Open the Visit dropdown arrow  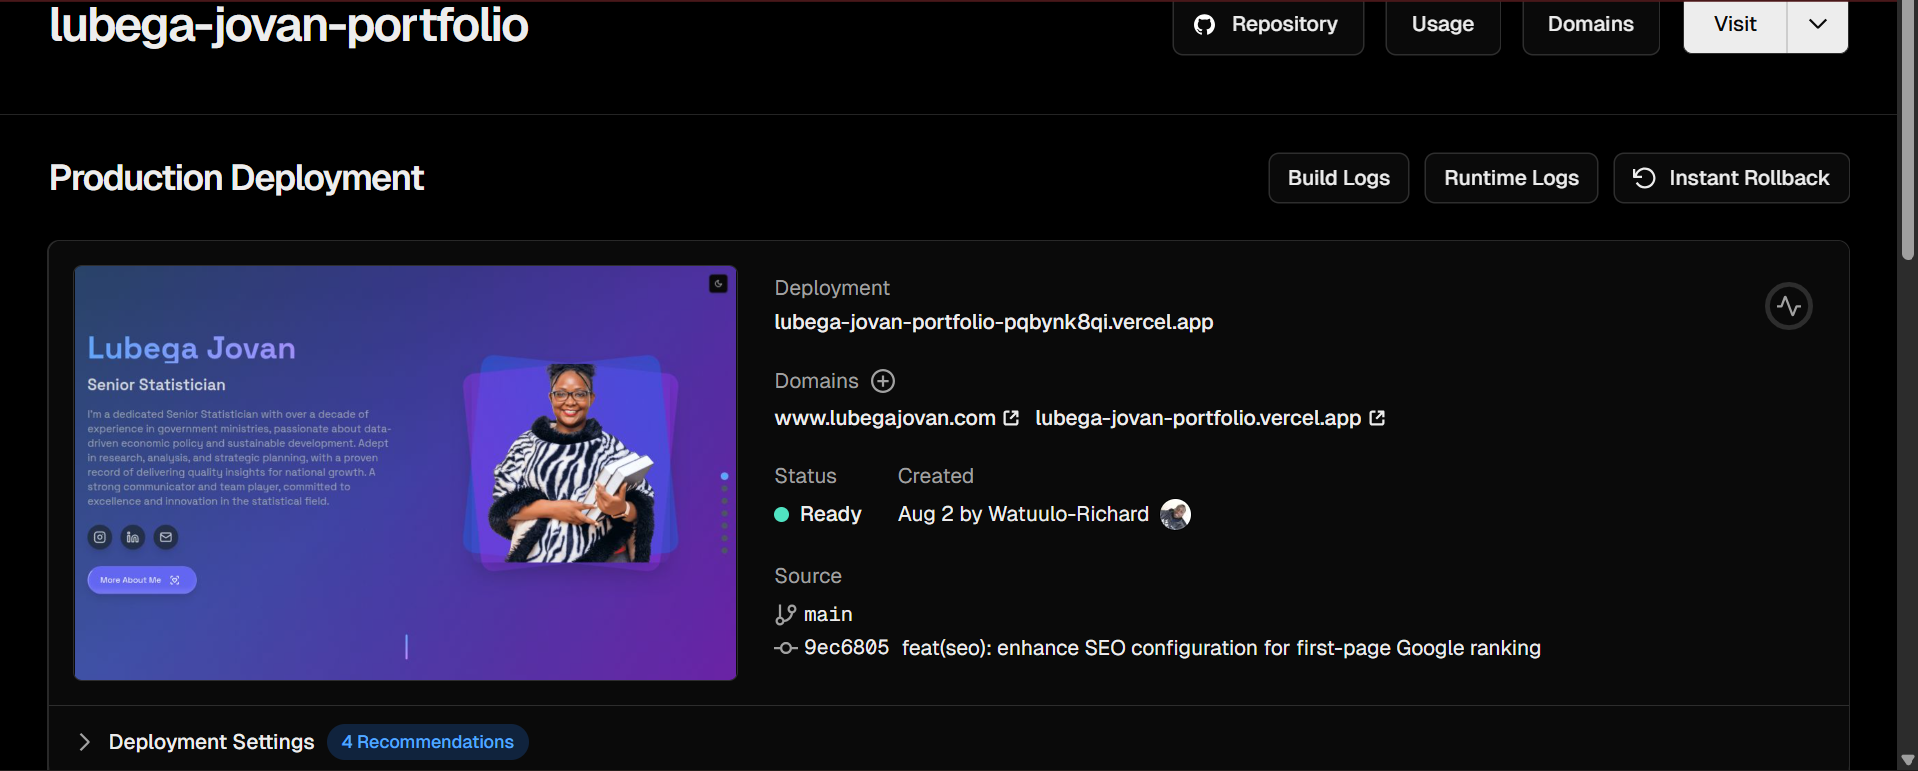pyautogui.click(x=1817, y=24)
